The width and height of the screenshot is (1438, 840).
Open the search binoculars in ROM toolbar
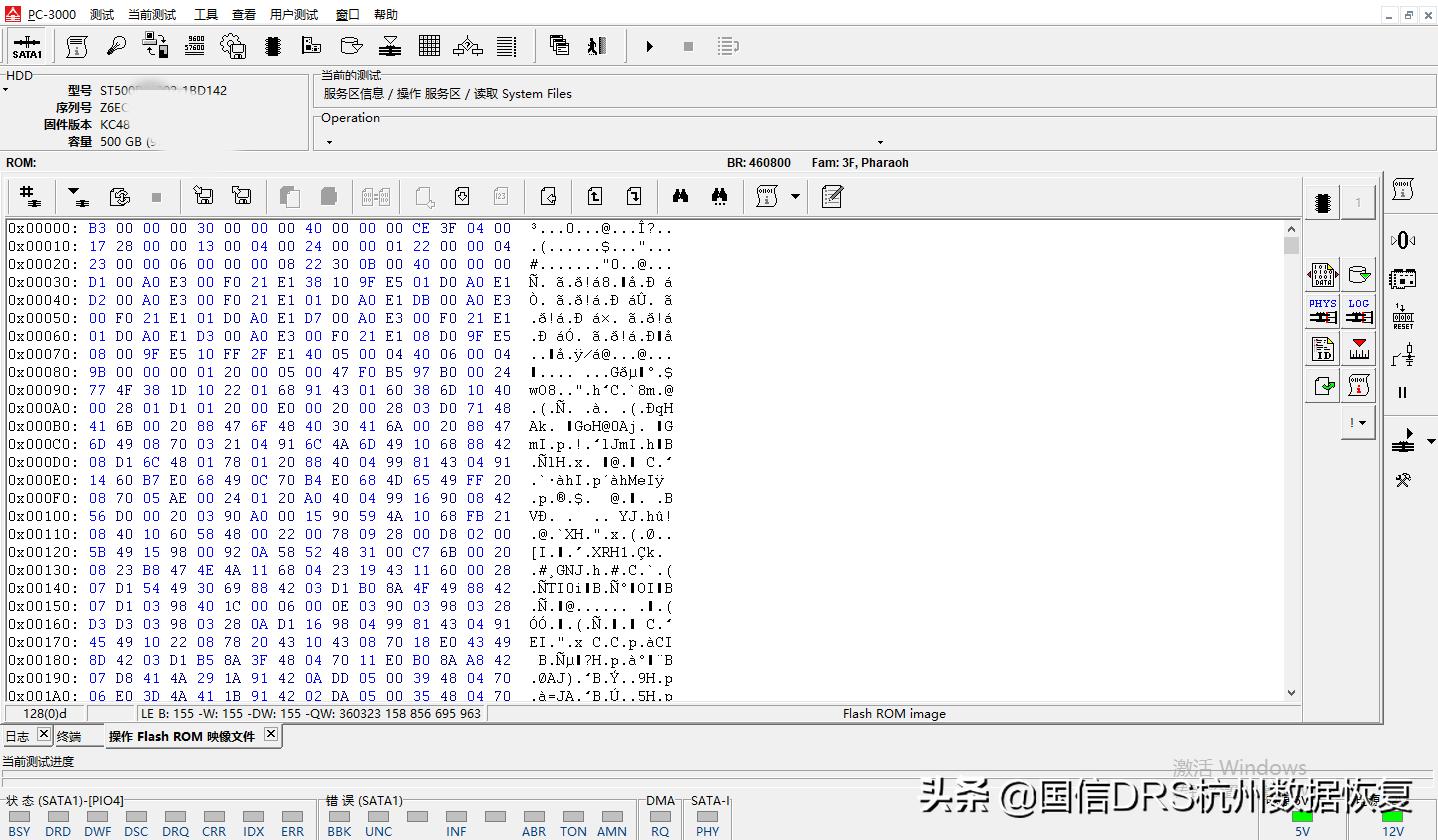[x=680, y=196]
